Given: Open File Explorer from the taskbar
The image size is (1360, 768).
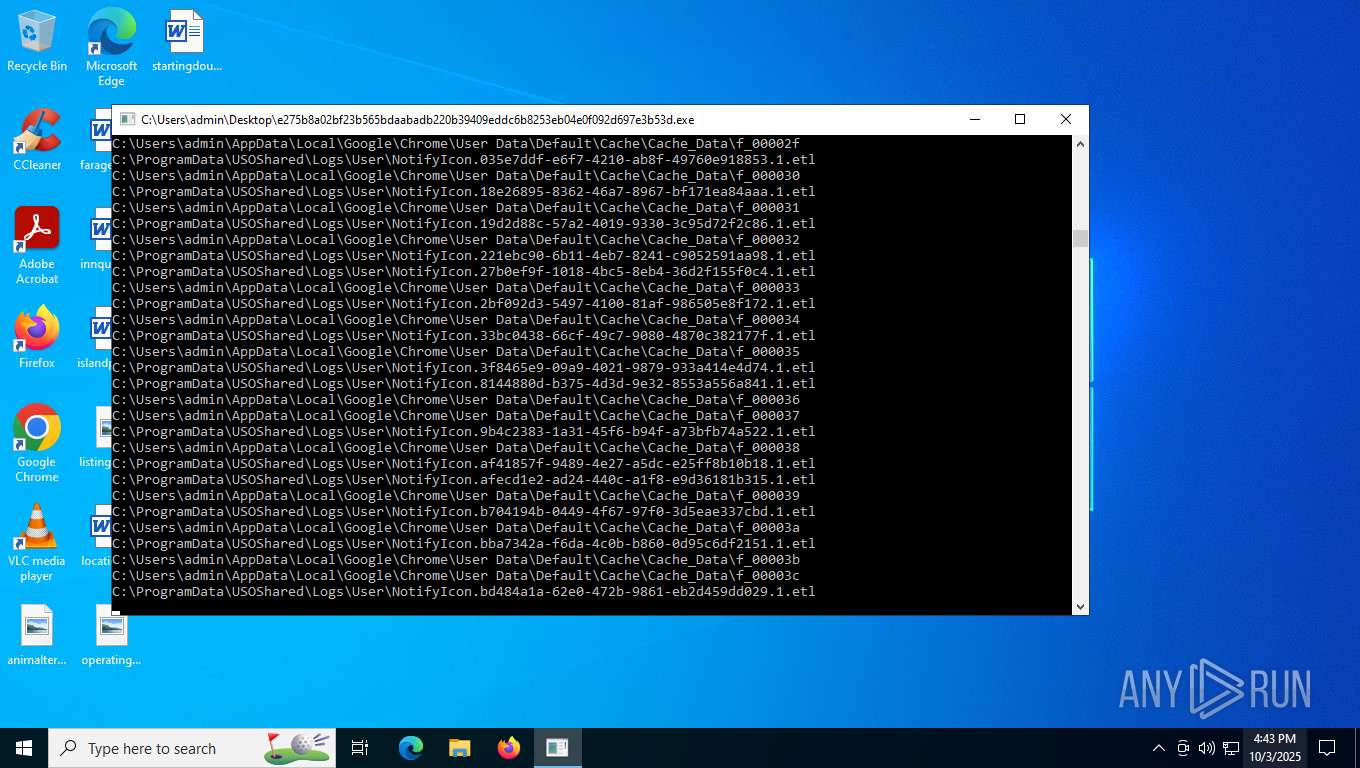Looking at the screenshot, I should pos(459,748).
